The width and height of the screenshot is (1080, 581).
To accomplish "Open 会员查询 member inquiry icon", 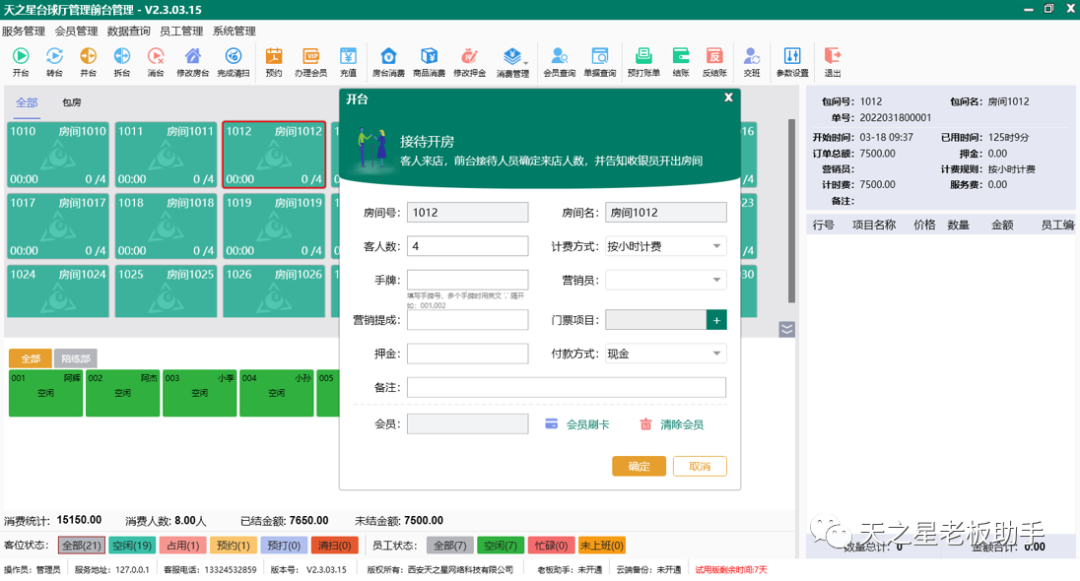I will (x=560, y=62).
